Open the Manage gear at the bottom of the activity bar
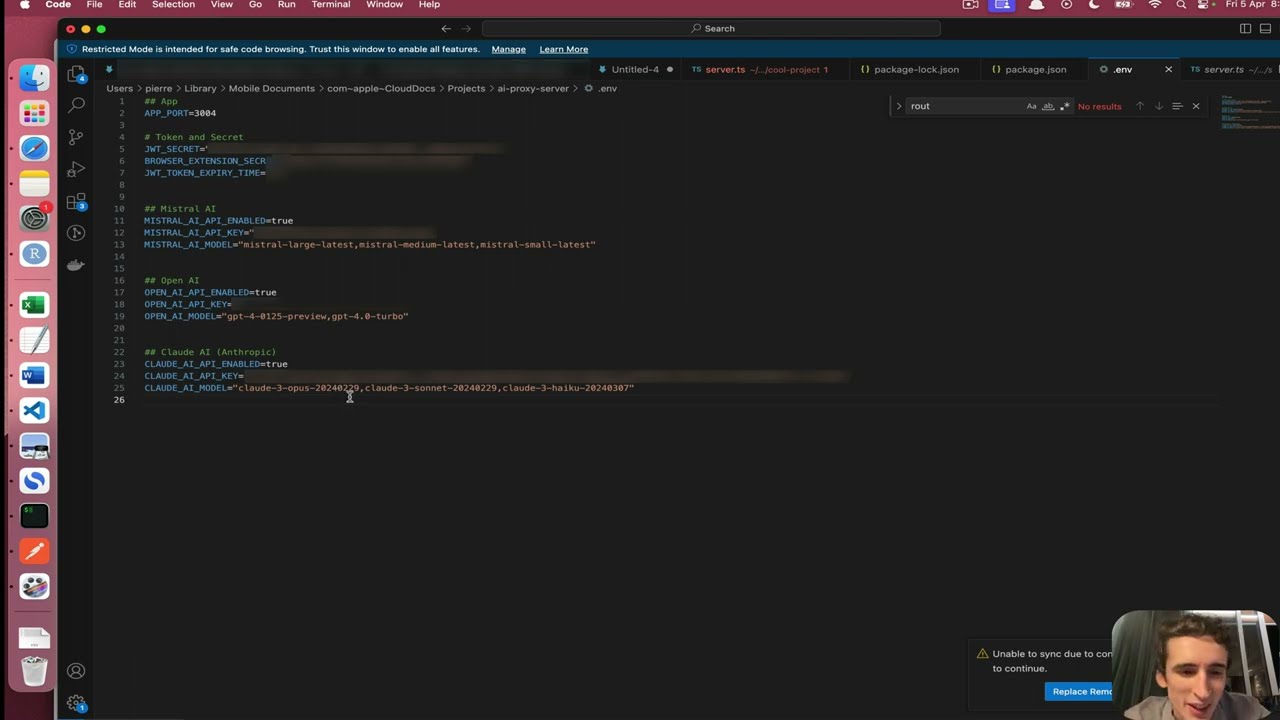Image resolution: width=1280 pixels, height=720 pixels. (x=76, y=703)
